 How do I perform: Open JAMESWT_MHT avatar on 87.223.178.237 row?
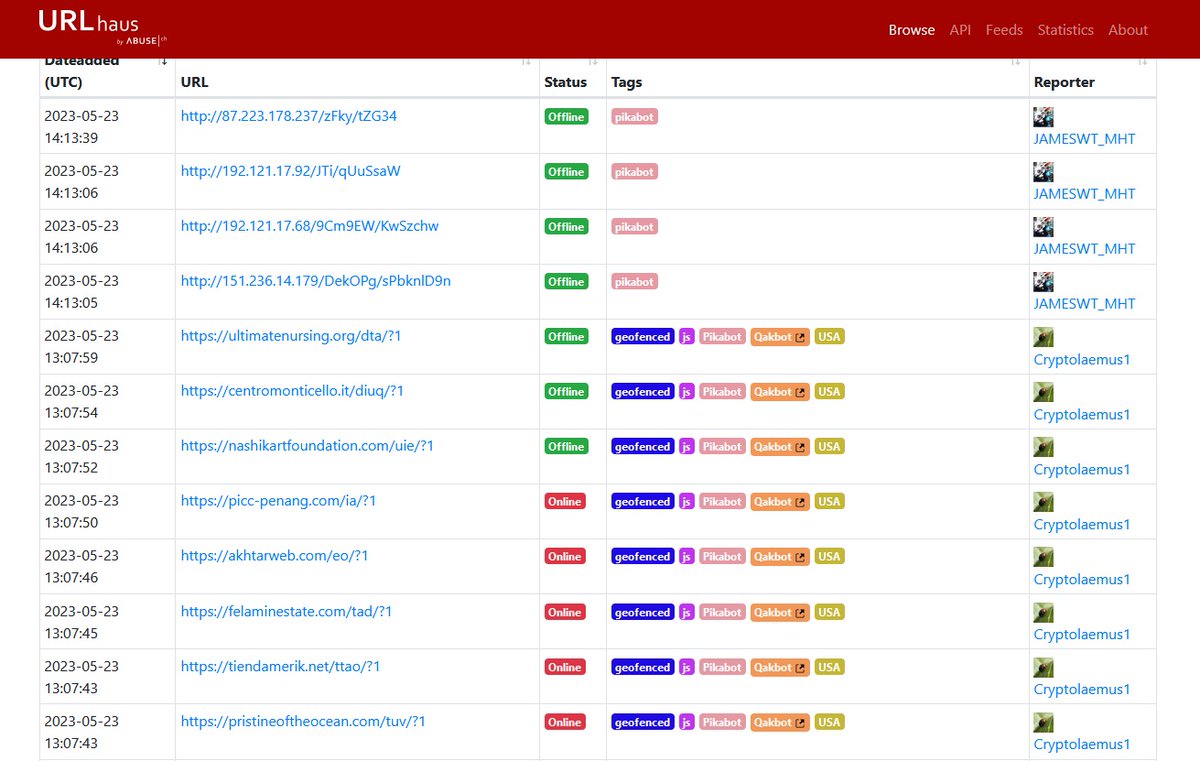[1044, 117]
